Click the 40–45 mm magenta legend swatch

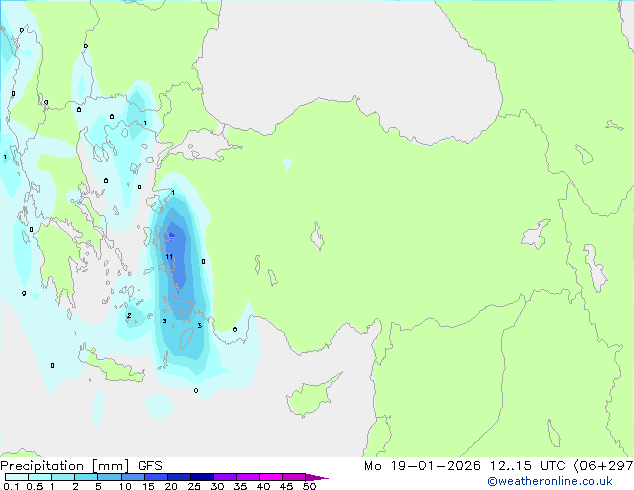[x=271, y=477]
